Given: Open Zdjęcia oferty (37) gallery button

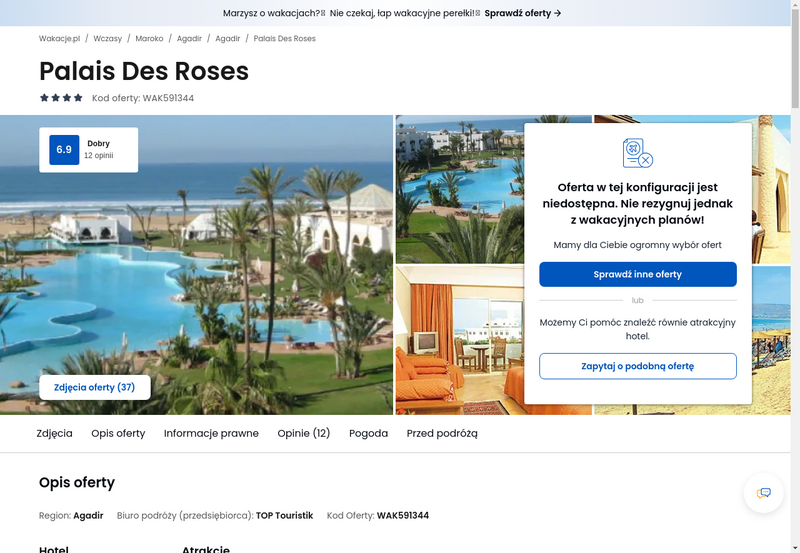Looking at the screenshot, I should 95,387.
